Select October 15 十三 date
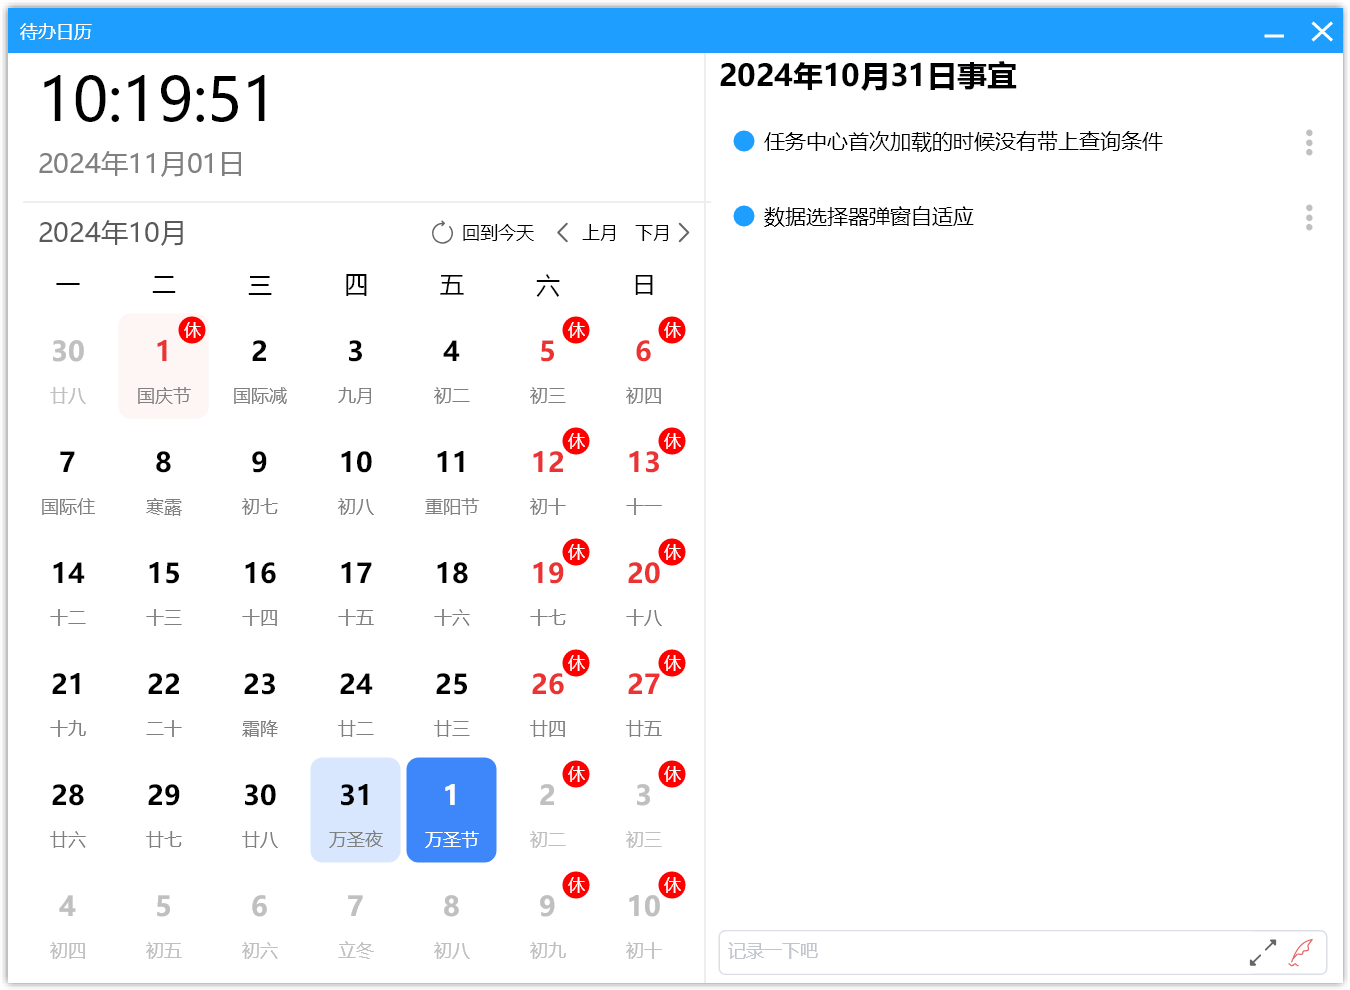This screenshot has width=1350, height=990. [164, 588]
